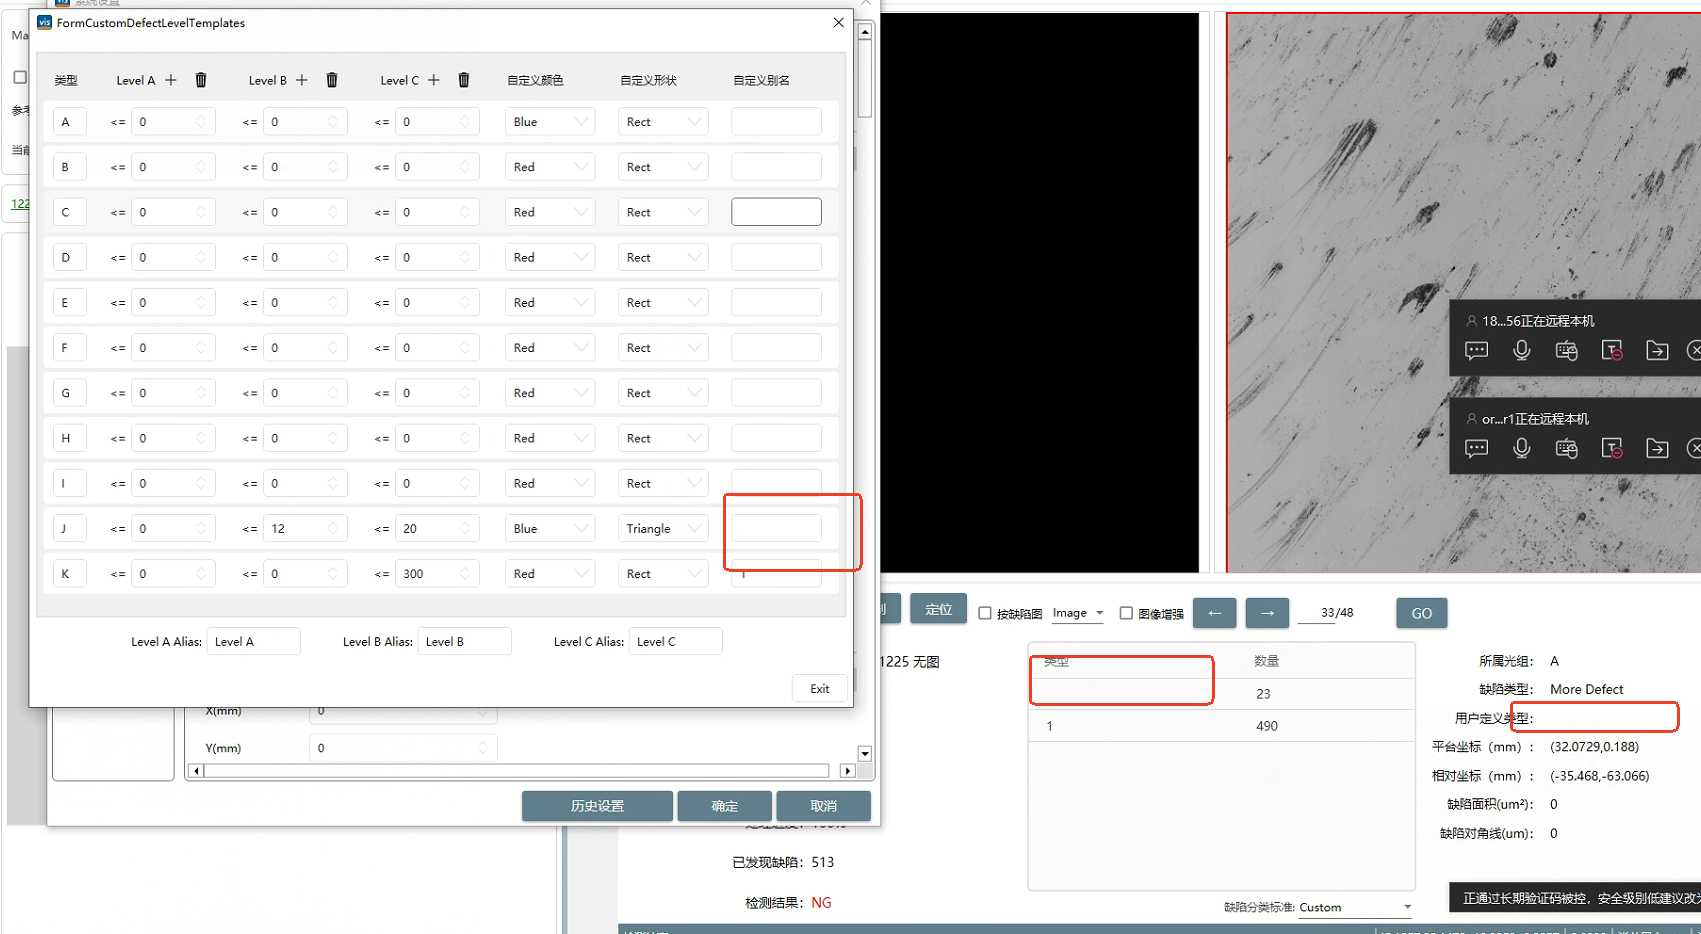Open Triangle shape dropdown for type J
Image resolution: width=1701 pixels, height=934 pixels.
[663, 529]
